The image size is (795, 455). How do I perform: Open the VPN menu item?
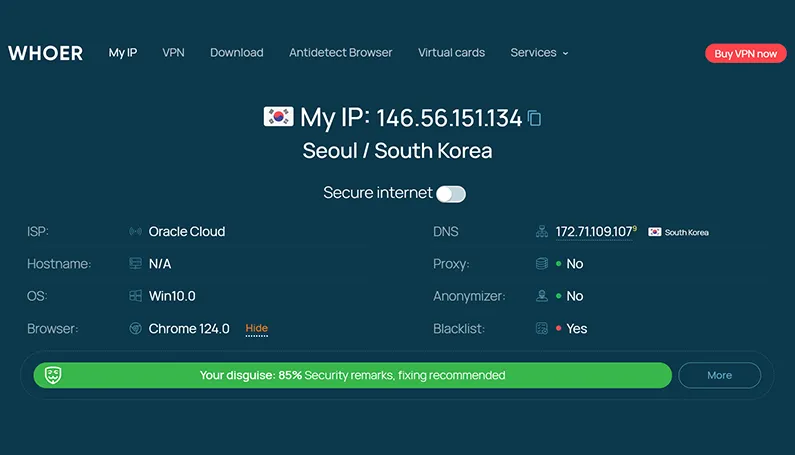click(x=173, y=53)
